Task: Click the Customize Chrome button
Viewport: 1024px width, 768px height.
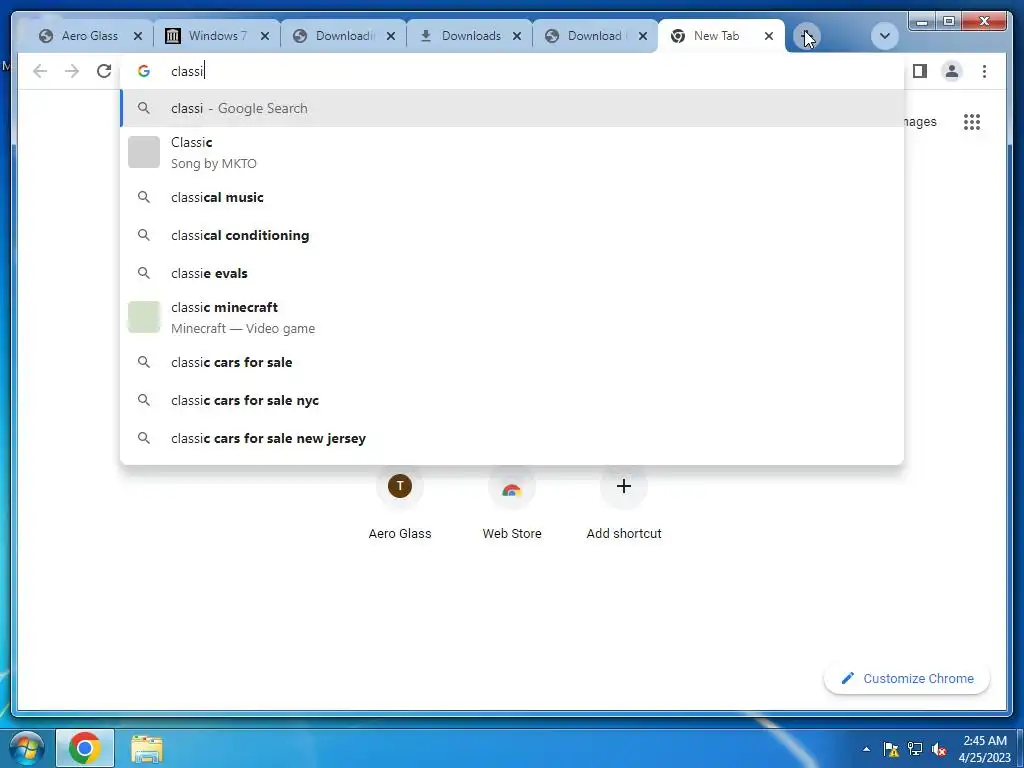Action: [907, 679]
